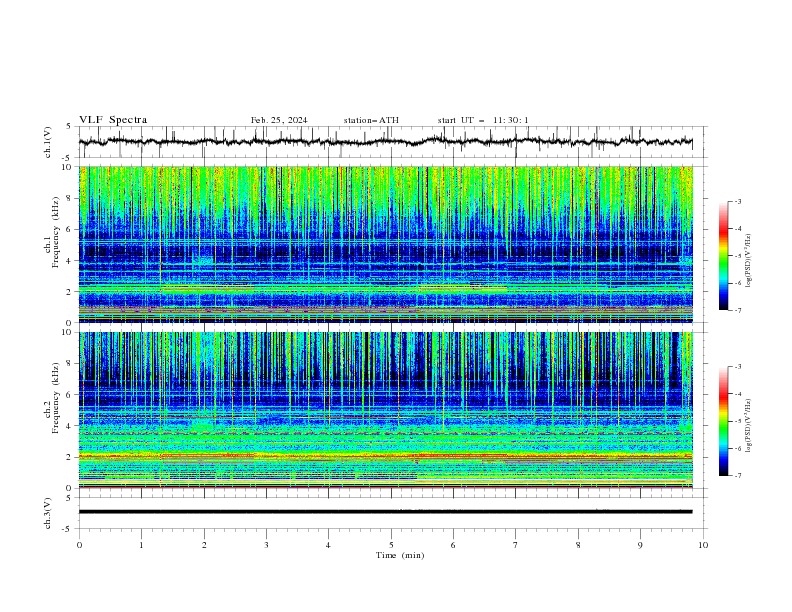The image size is (792, 612).
Task: Click the ch.3 black waveform band
Action: click(x=385, y=512)
